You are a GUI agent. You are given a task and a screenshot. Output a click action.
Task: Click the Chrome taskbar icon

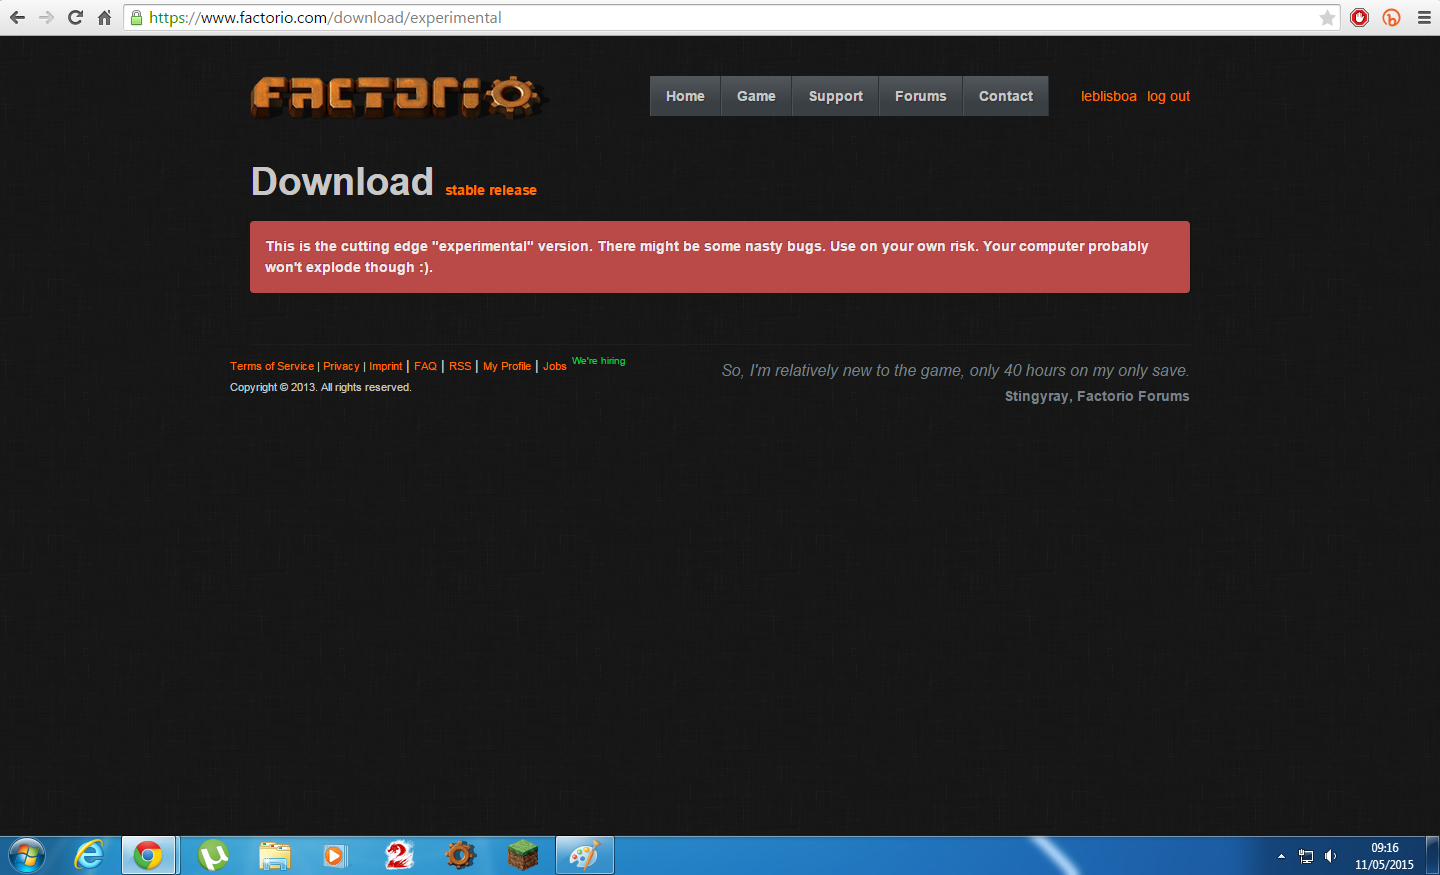(149, 856)
